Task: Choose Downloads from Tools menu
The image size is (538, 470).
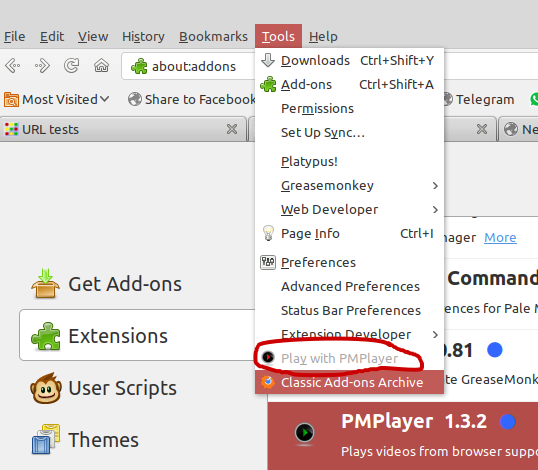Action: point(349,60)
